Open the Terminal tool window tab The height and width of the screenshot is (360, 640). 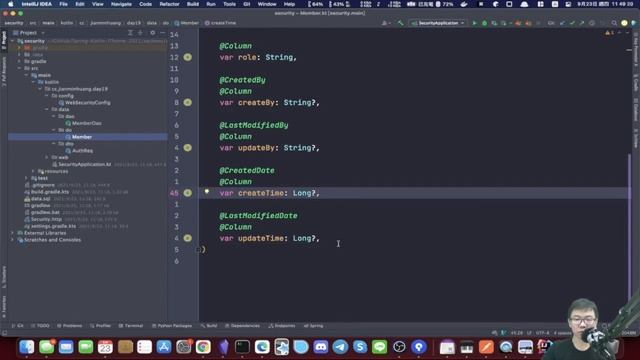pyautogui.click(x=131, y=326)
